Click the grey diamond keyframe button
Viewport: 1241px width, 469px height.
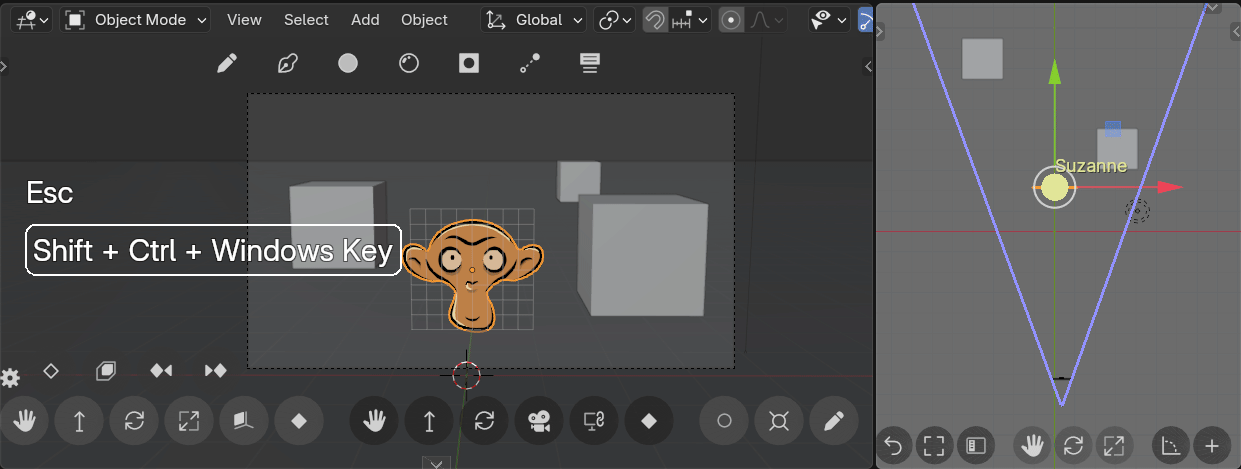[x=298, y=421]
